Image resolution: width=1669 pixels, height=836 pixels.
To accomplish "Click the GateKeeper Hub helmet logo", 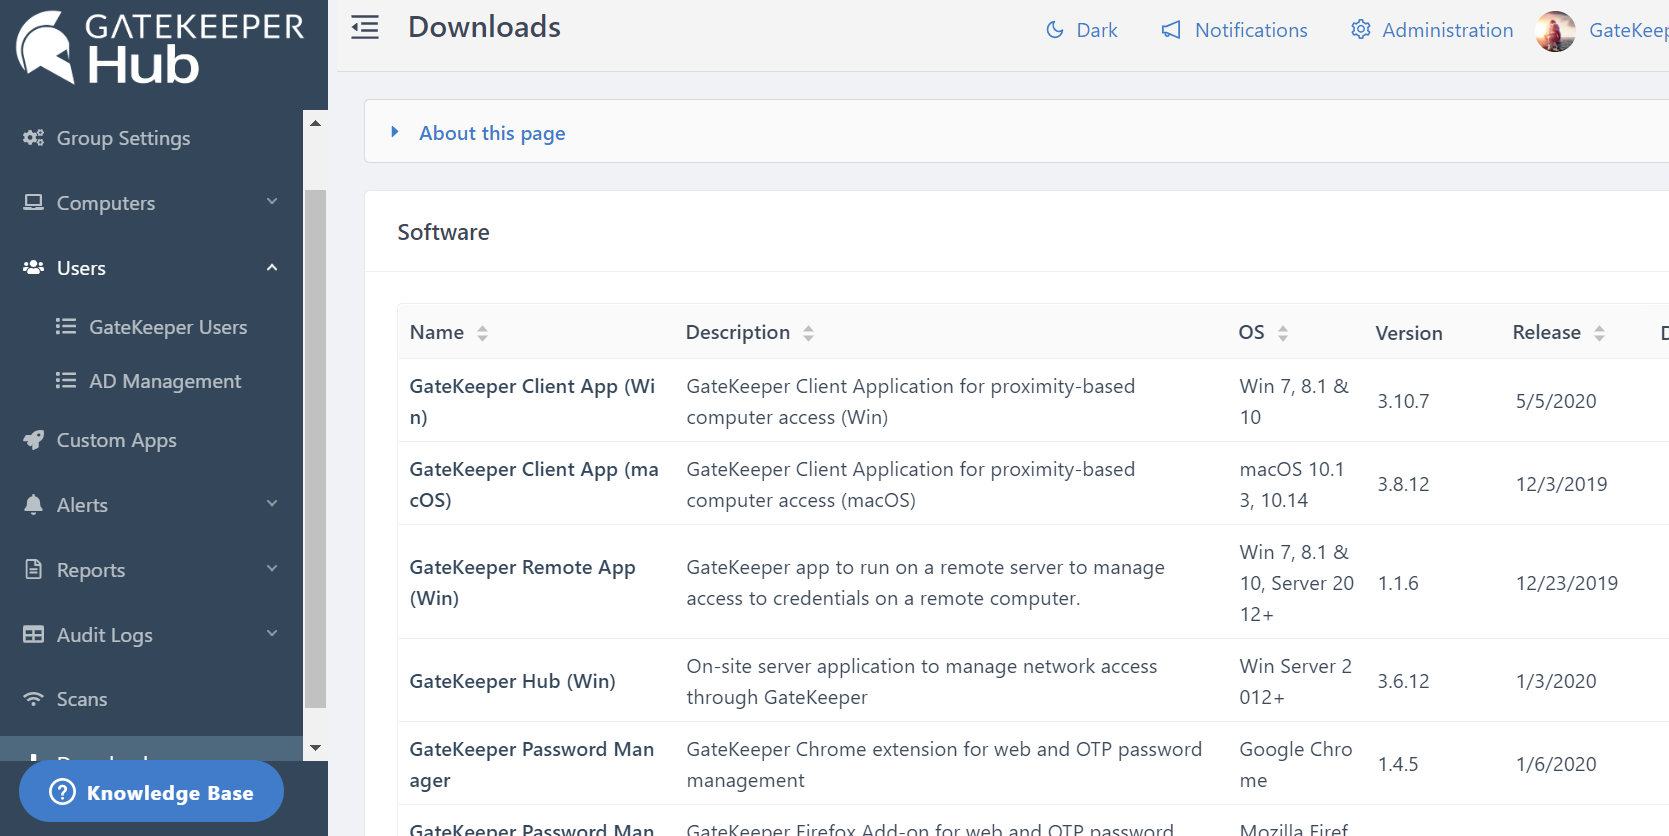I will tap(46, 46).
